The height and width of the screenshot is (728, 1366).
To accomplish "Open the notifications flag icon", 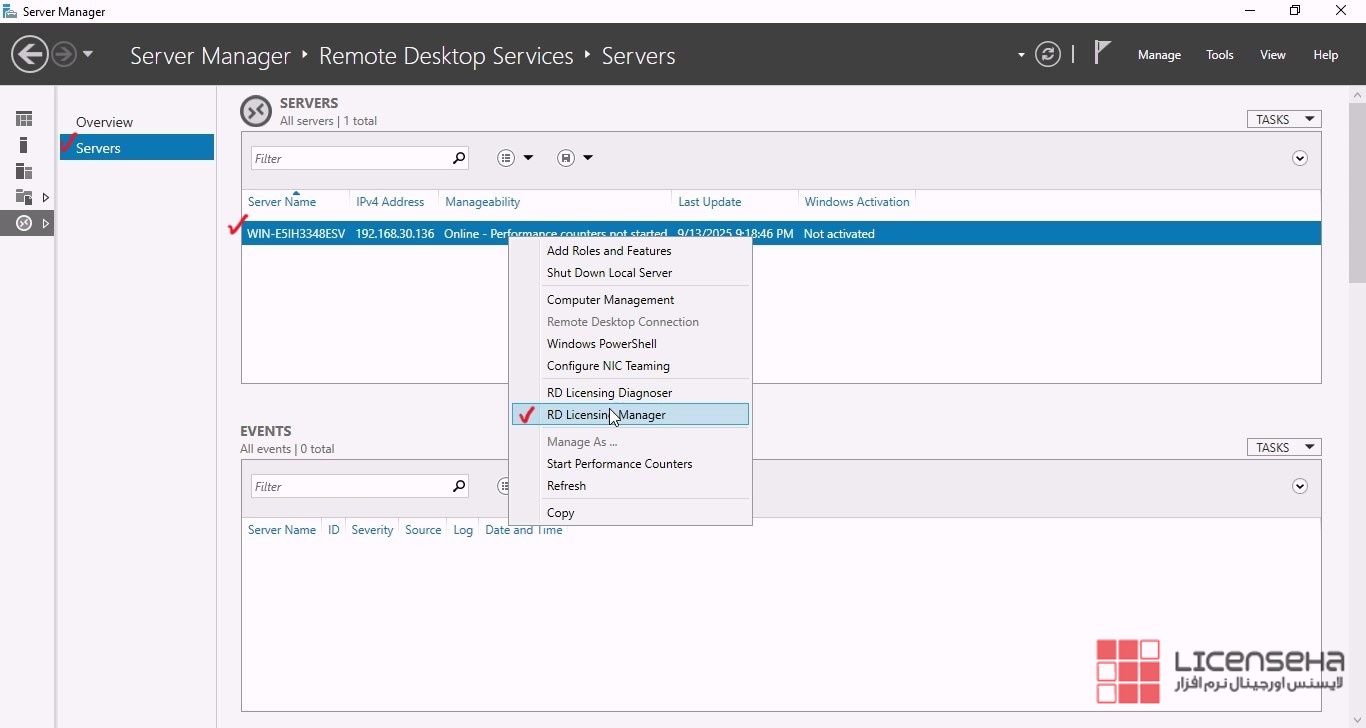I will click(1102, 53).
